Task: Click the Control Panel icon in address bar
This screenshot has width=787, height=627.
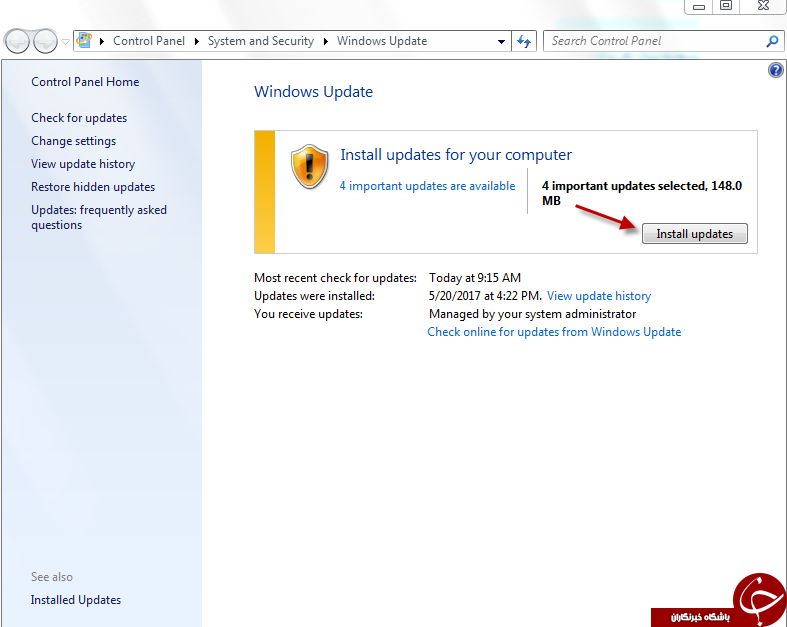Action: (x=84, y=41)
